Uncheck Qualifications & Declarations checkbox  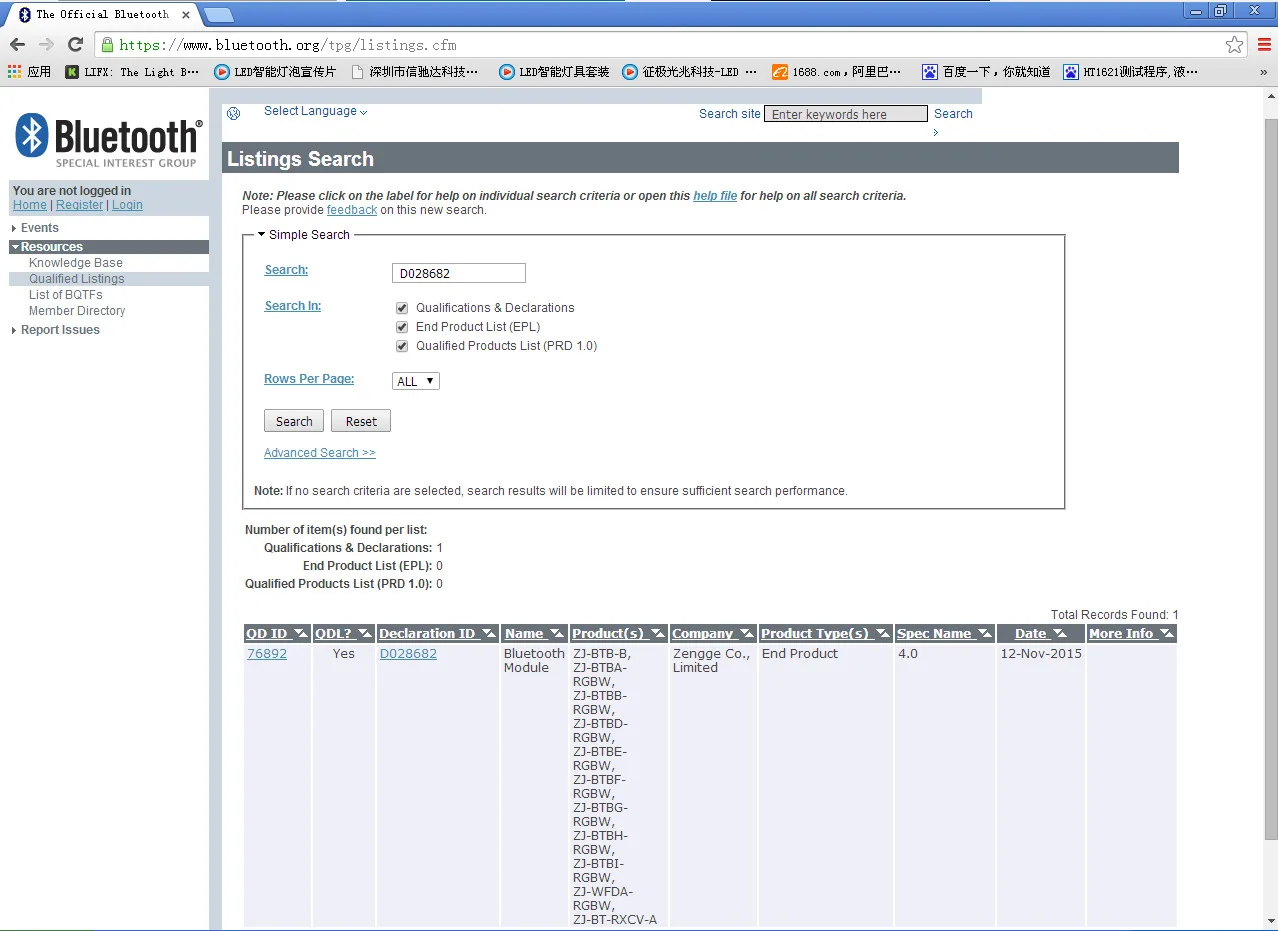(402, 308)
